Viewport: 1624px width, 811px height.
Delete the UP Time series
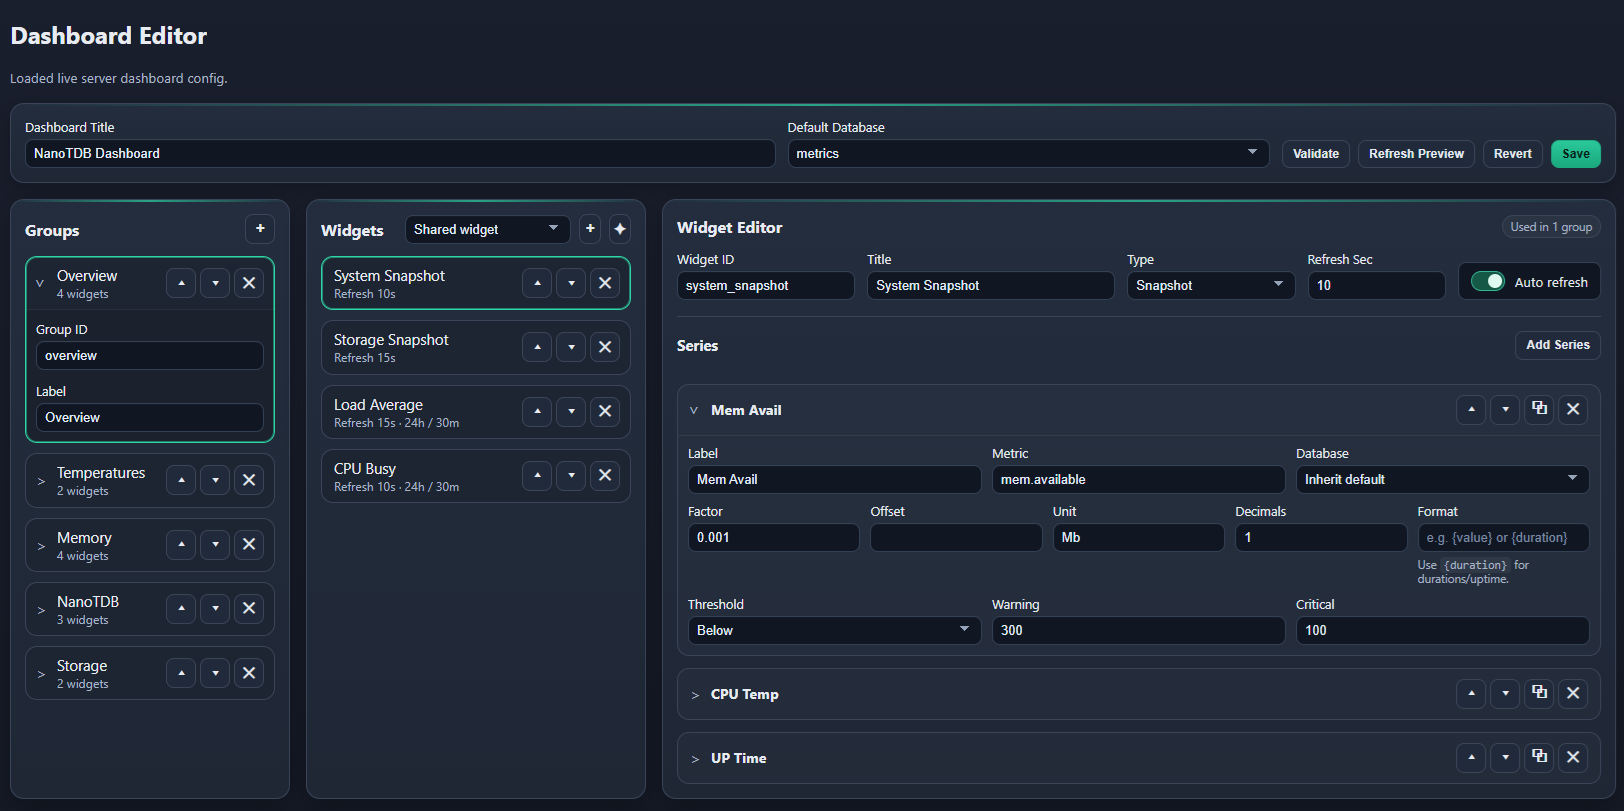coord(1573,757)
